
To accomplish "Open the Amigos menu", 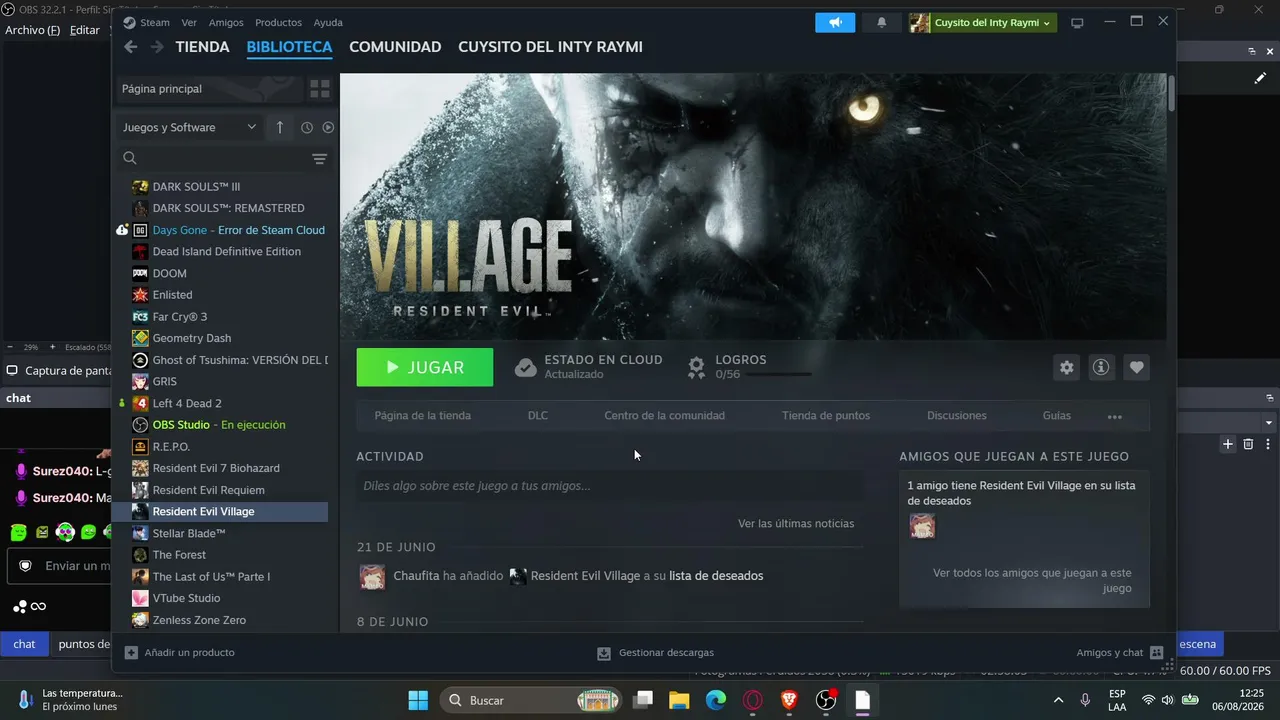I will pos(226,22).
